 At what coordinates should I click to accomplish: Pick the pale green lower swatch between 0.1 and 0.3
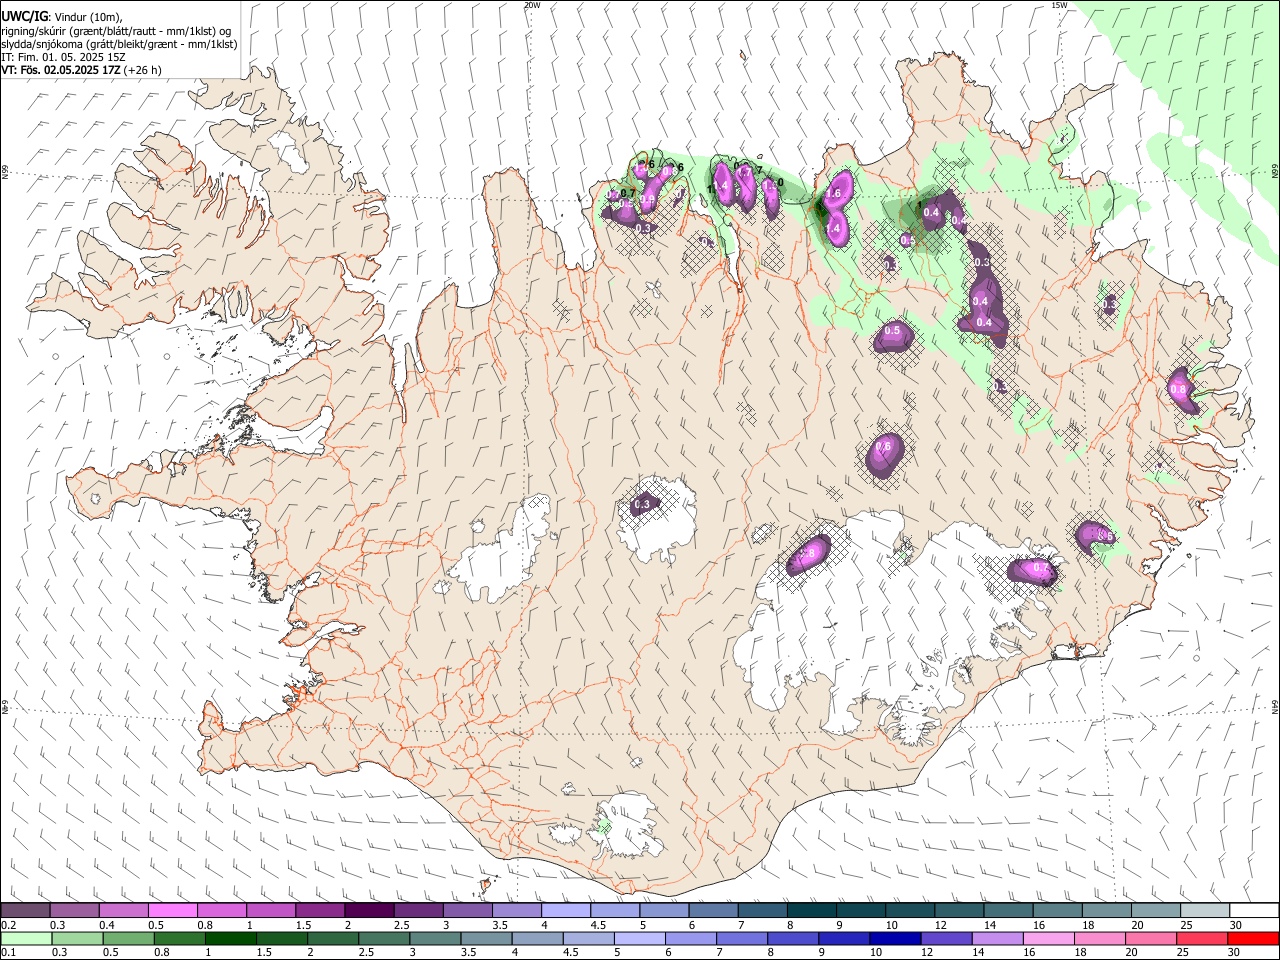pos(25,938)
